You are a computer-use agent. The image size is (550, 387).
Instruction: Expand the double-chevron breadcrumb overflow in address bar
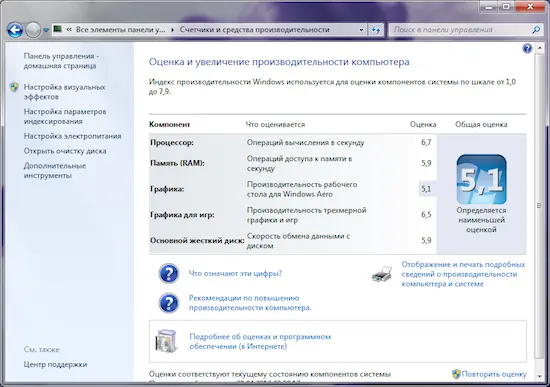69,30
